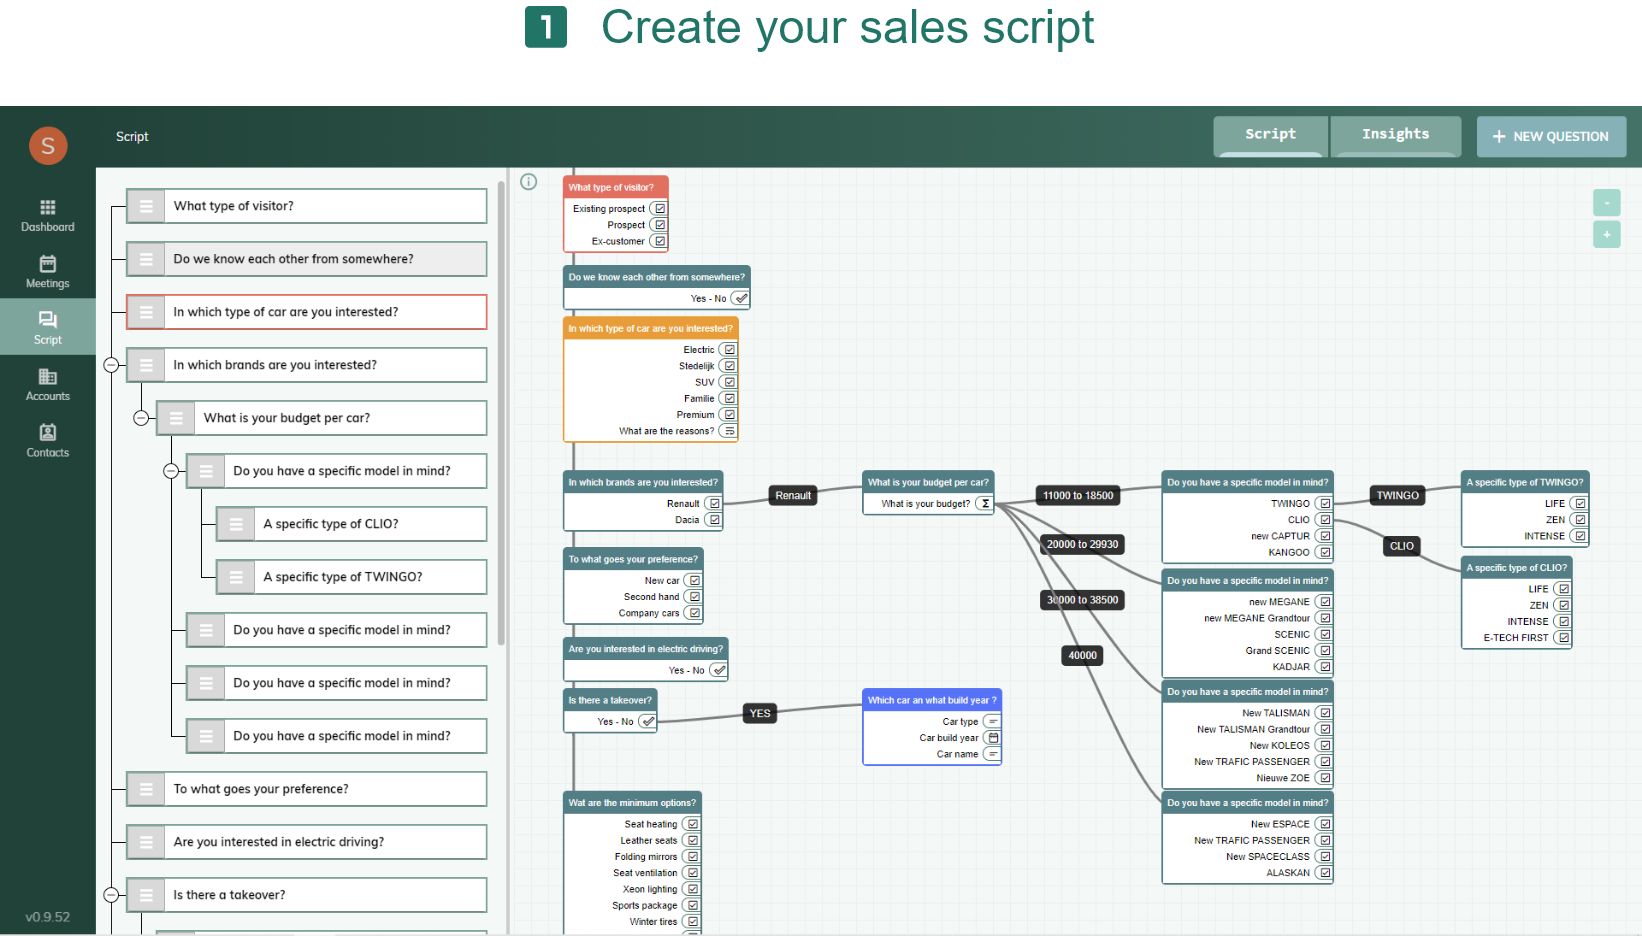Collapse the 'Is there a takeover?' tree item

(x=112, y=895)
